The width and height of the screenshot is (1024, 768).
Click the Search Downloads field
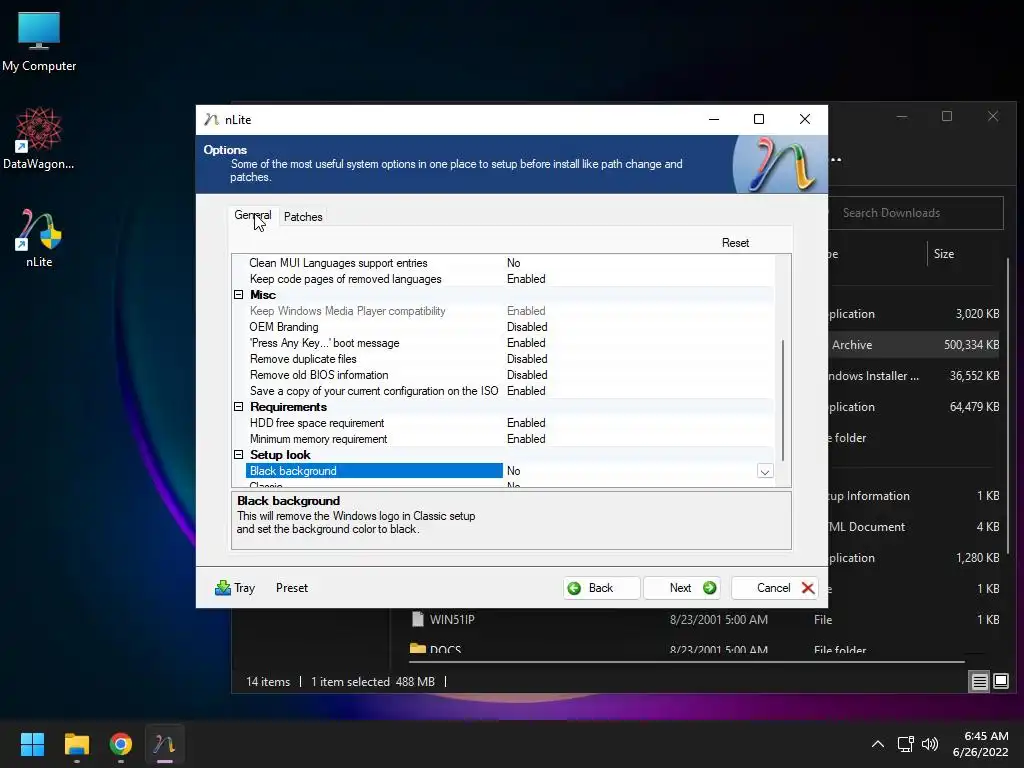coord(914,213)
